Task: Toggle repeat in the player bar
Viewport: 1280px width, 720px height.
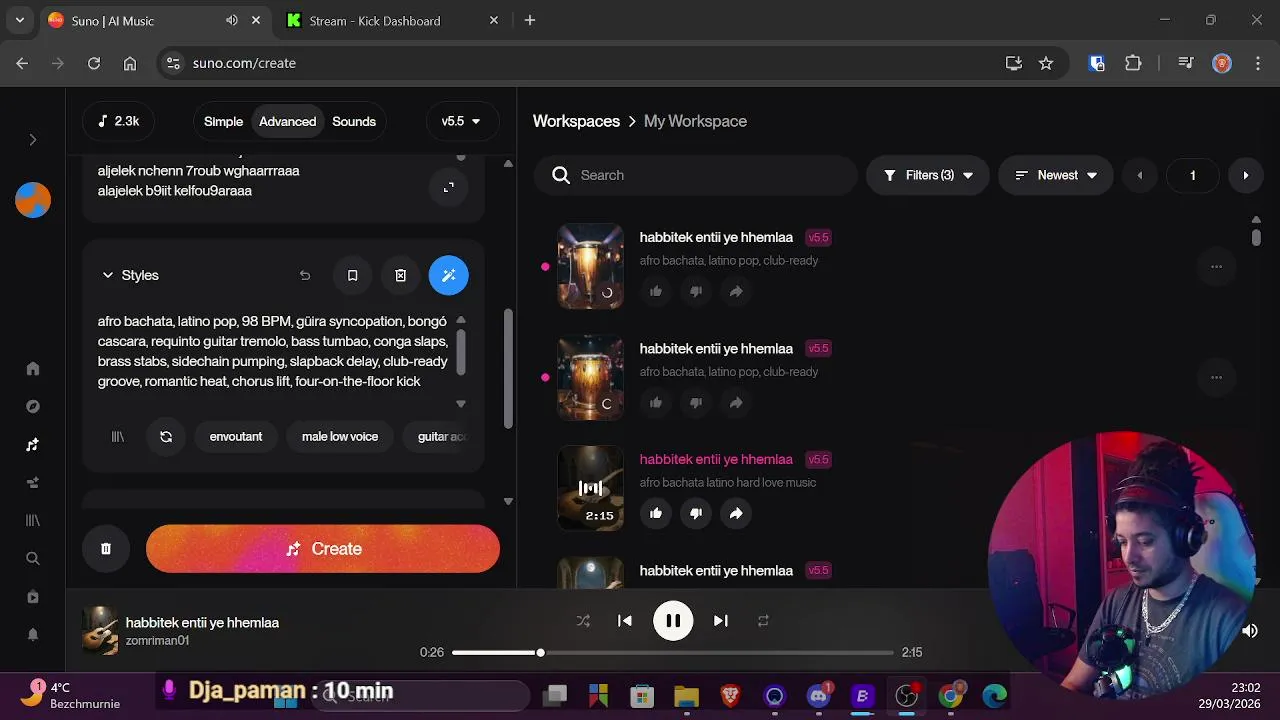Action: (x=763, y=621)
